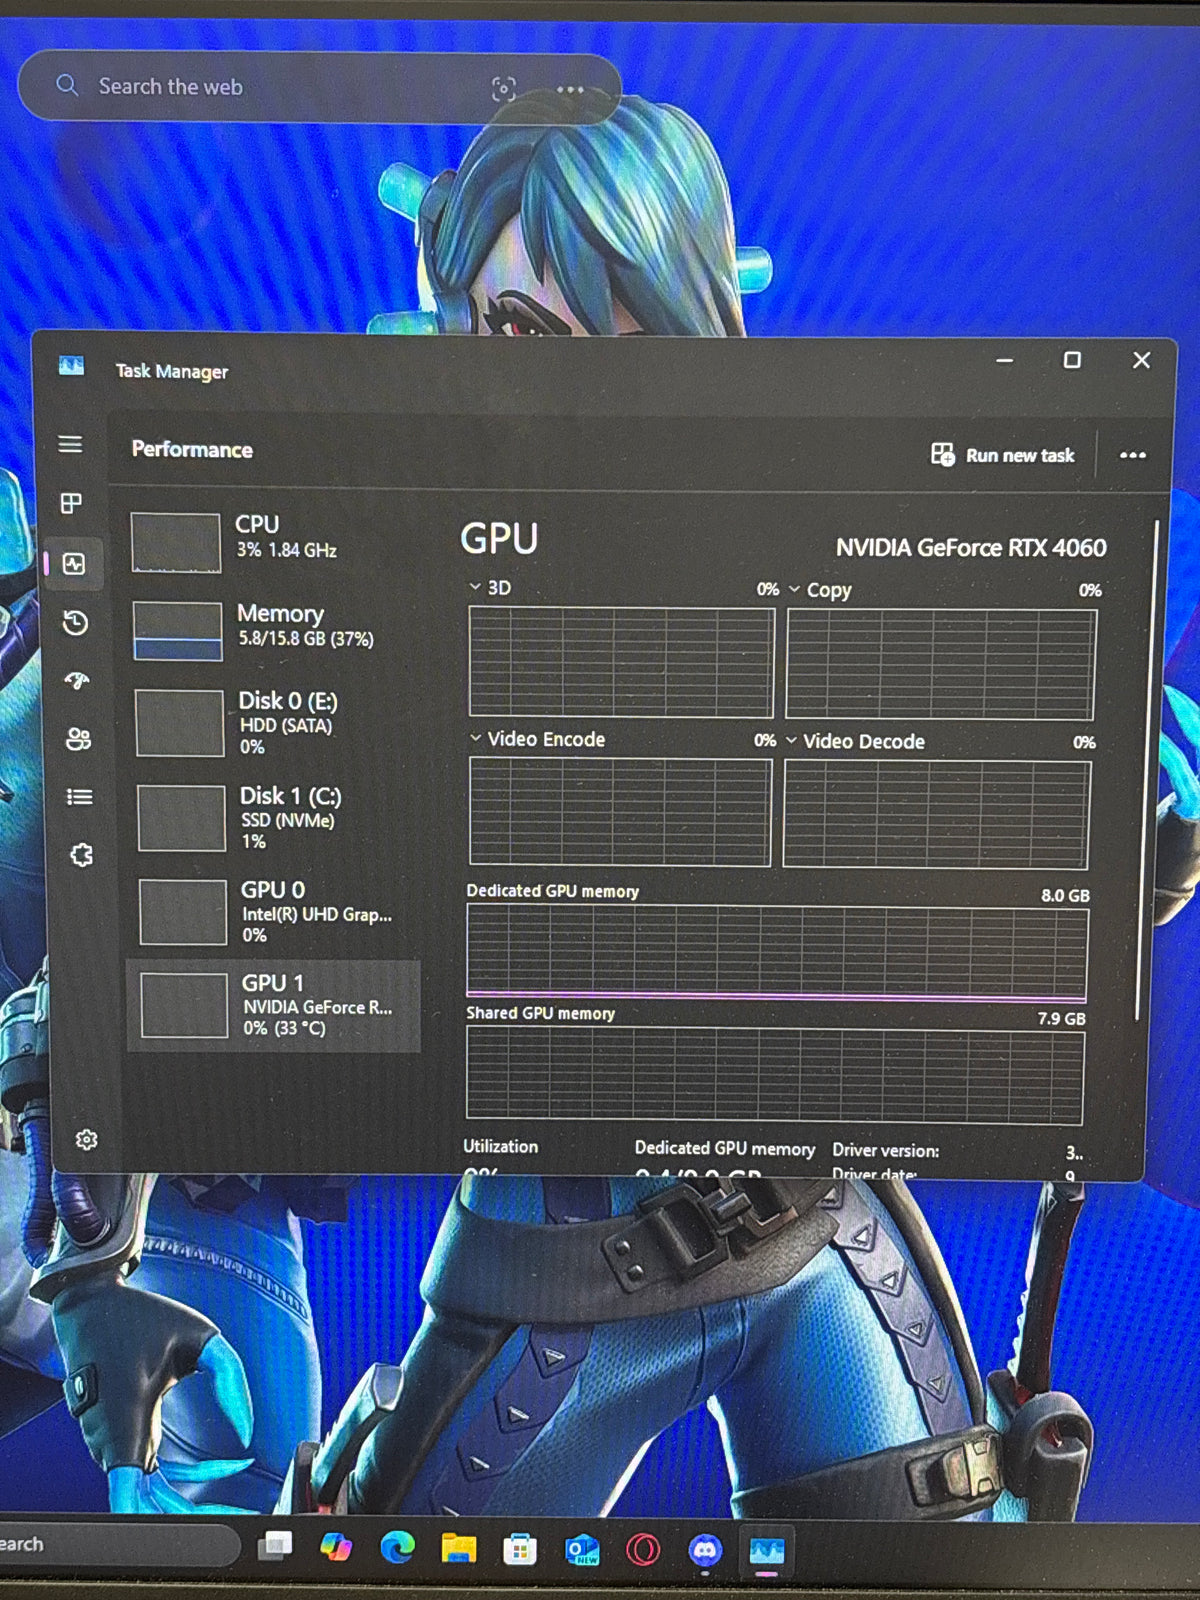
Task: Click the Shared GPU memory graph
Action: (775, 1075)
